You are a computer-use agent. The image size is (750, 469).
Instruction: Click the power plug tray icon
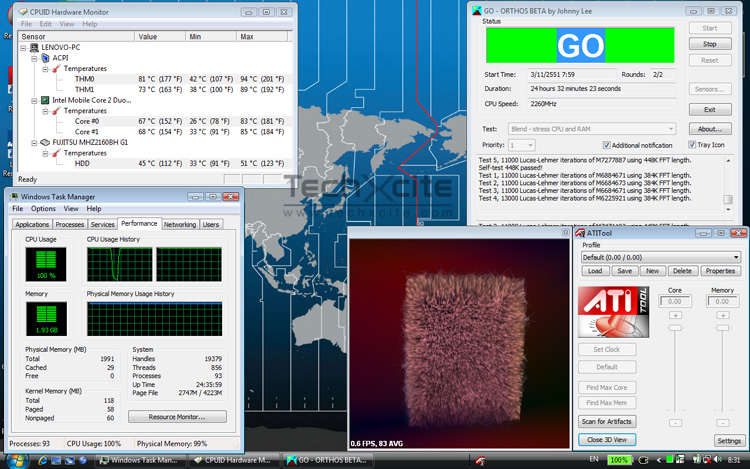click(643, 460)
